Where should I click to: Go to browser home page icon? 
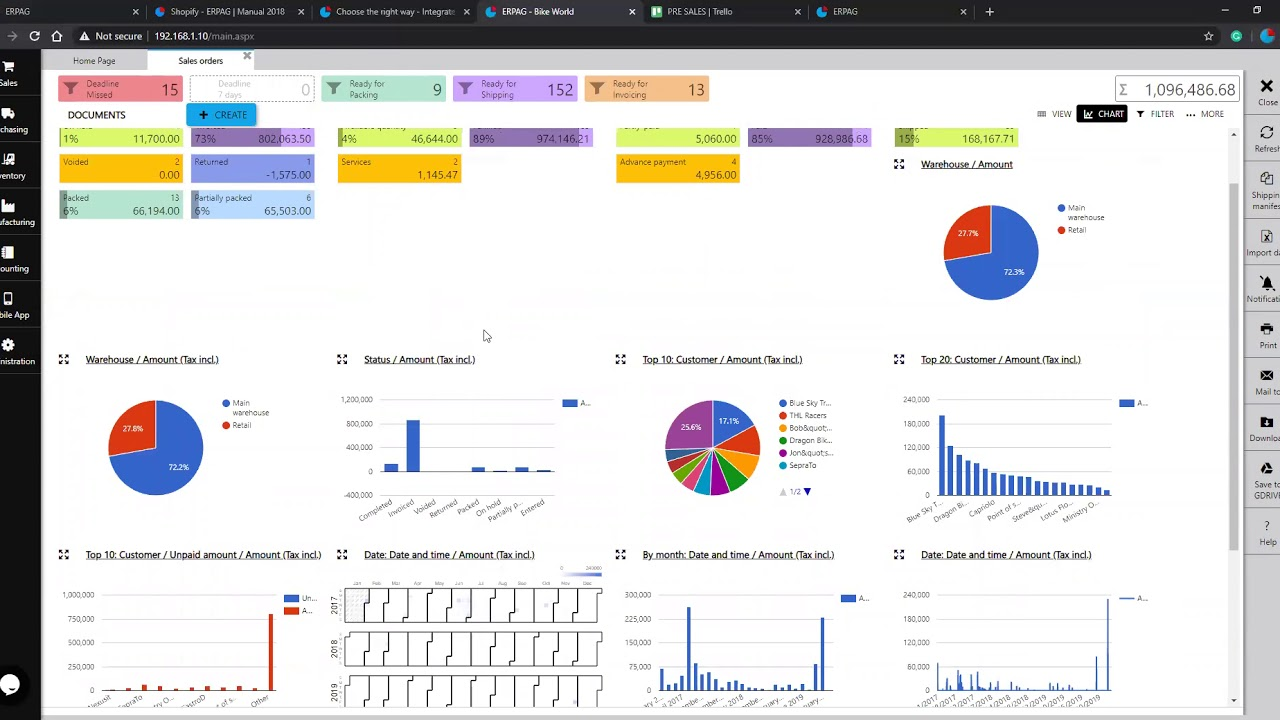click(57, 36)
